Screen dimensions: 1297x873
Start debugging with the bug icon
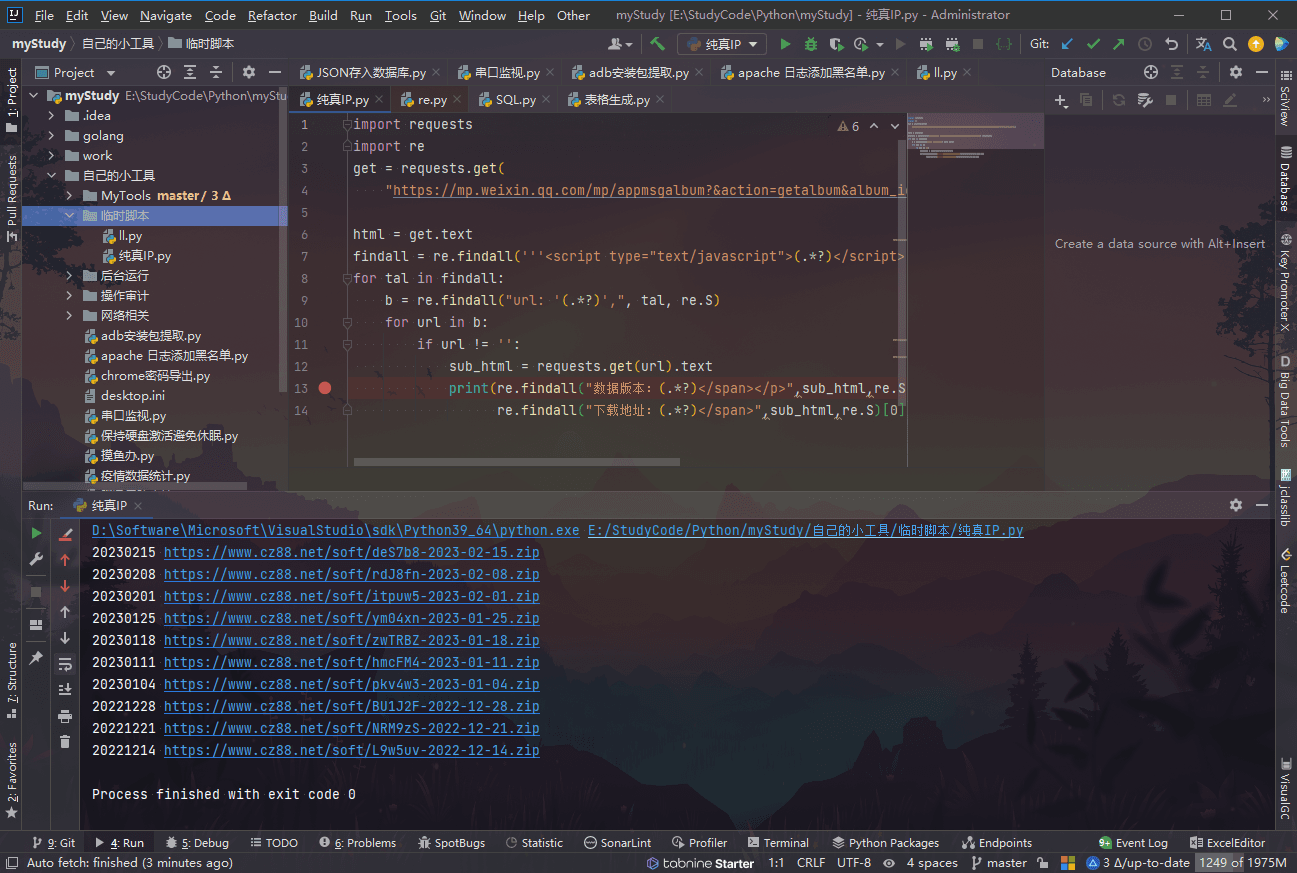tap(811, 44)
